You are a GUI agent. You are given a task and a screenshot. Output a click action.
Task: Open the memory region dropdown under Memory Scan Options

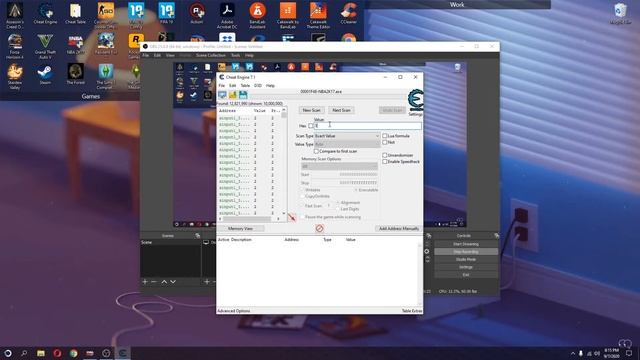(339, 166)
